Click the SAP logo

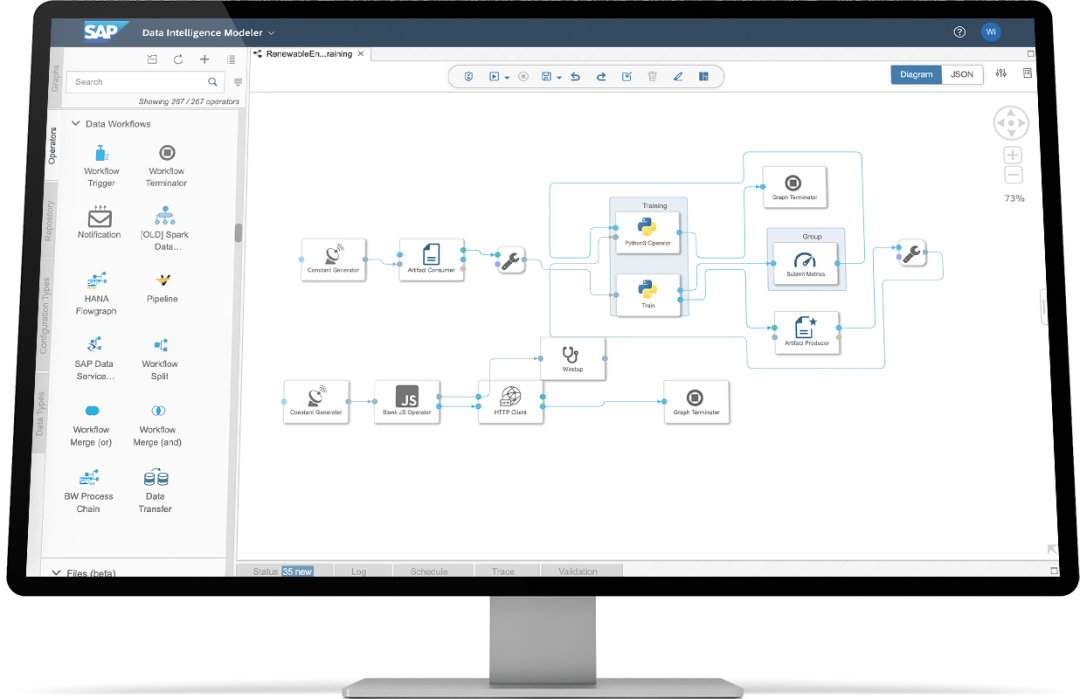click(x=105, y=32)
